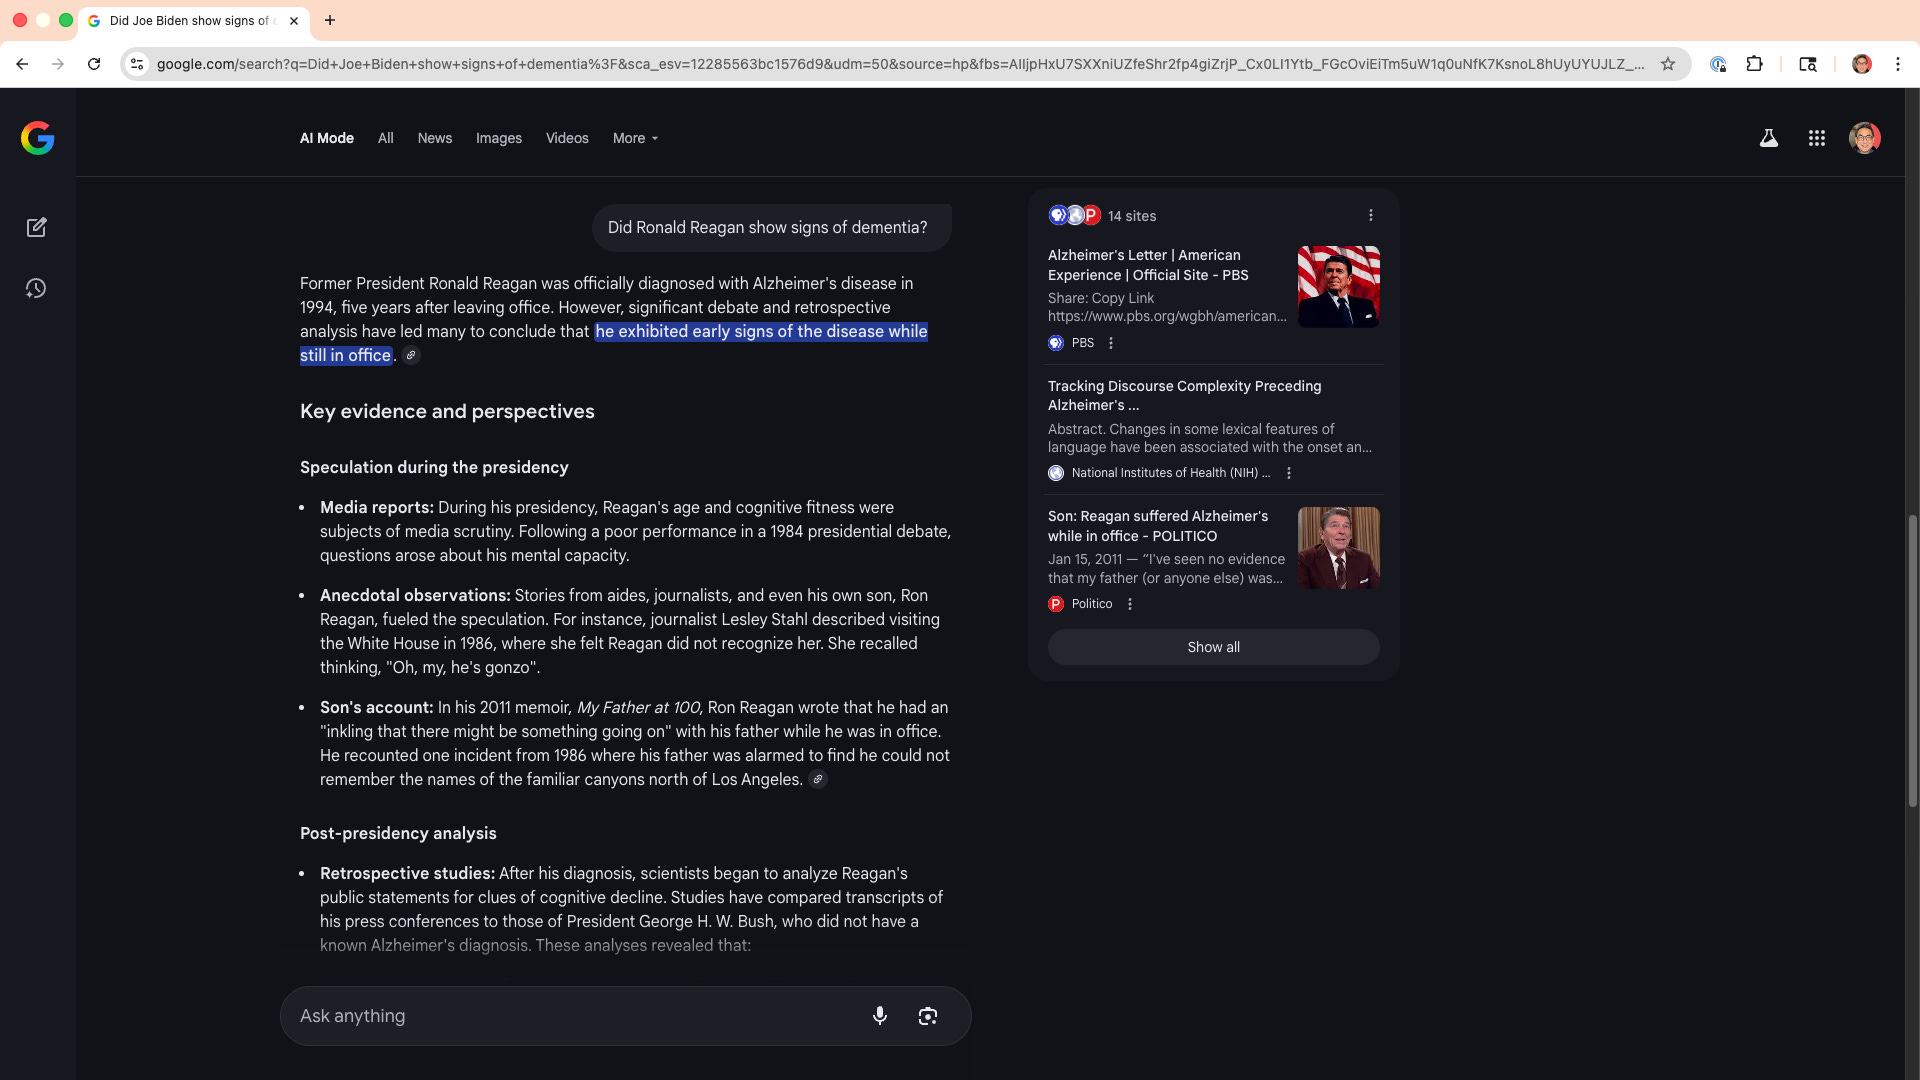The image size is (1920, 1080).
Task: Open 'Son: Reagan suffered Alzheimer's' Politico link
Action: 1157,526
